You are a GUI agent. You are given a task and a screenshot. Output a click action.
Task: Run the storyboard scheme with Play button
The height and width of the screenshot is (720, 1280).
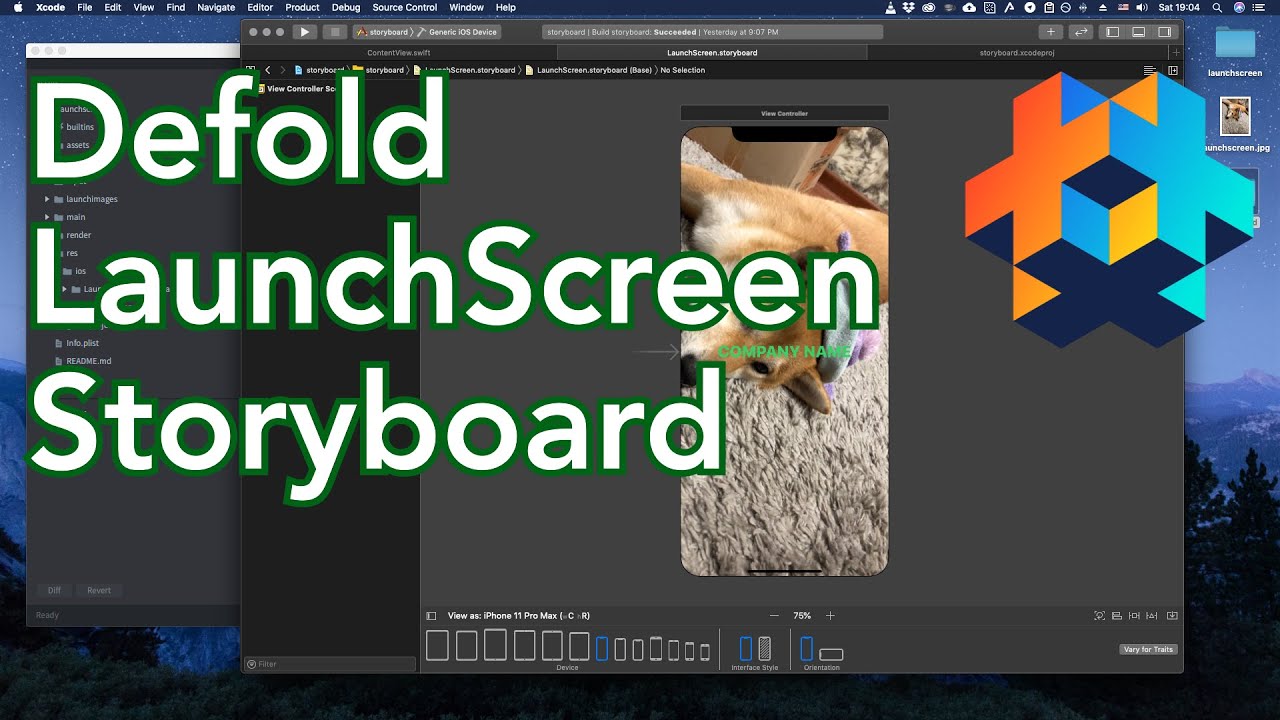[305, 32]
